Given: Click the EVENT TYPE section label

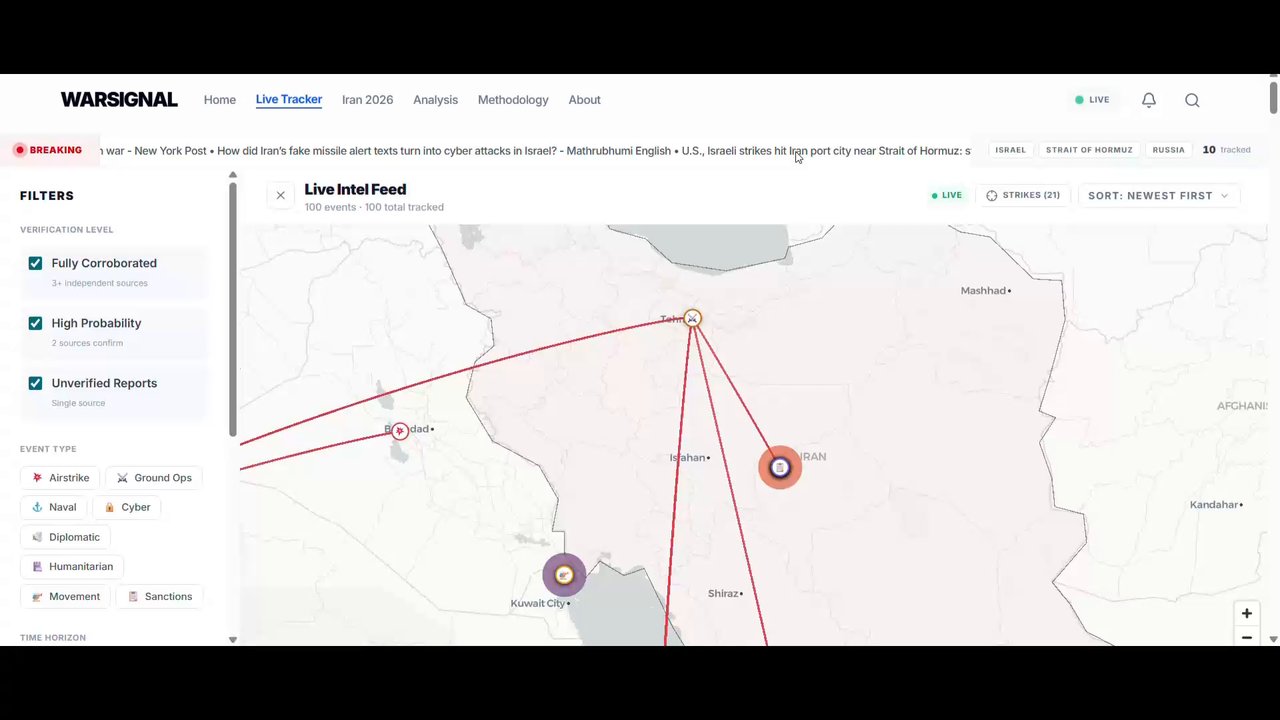Looking at the screenshot, I should coord(48,449).
